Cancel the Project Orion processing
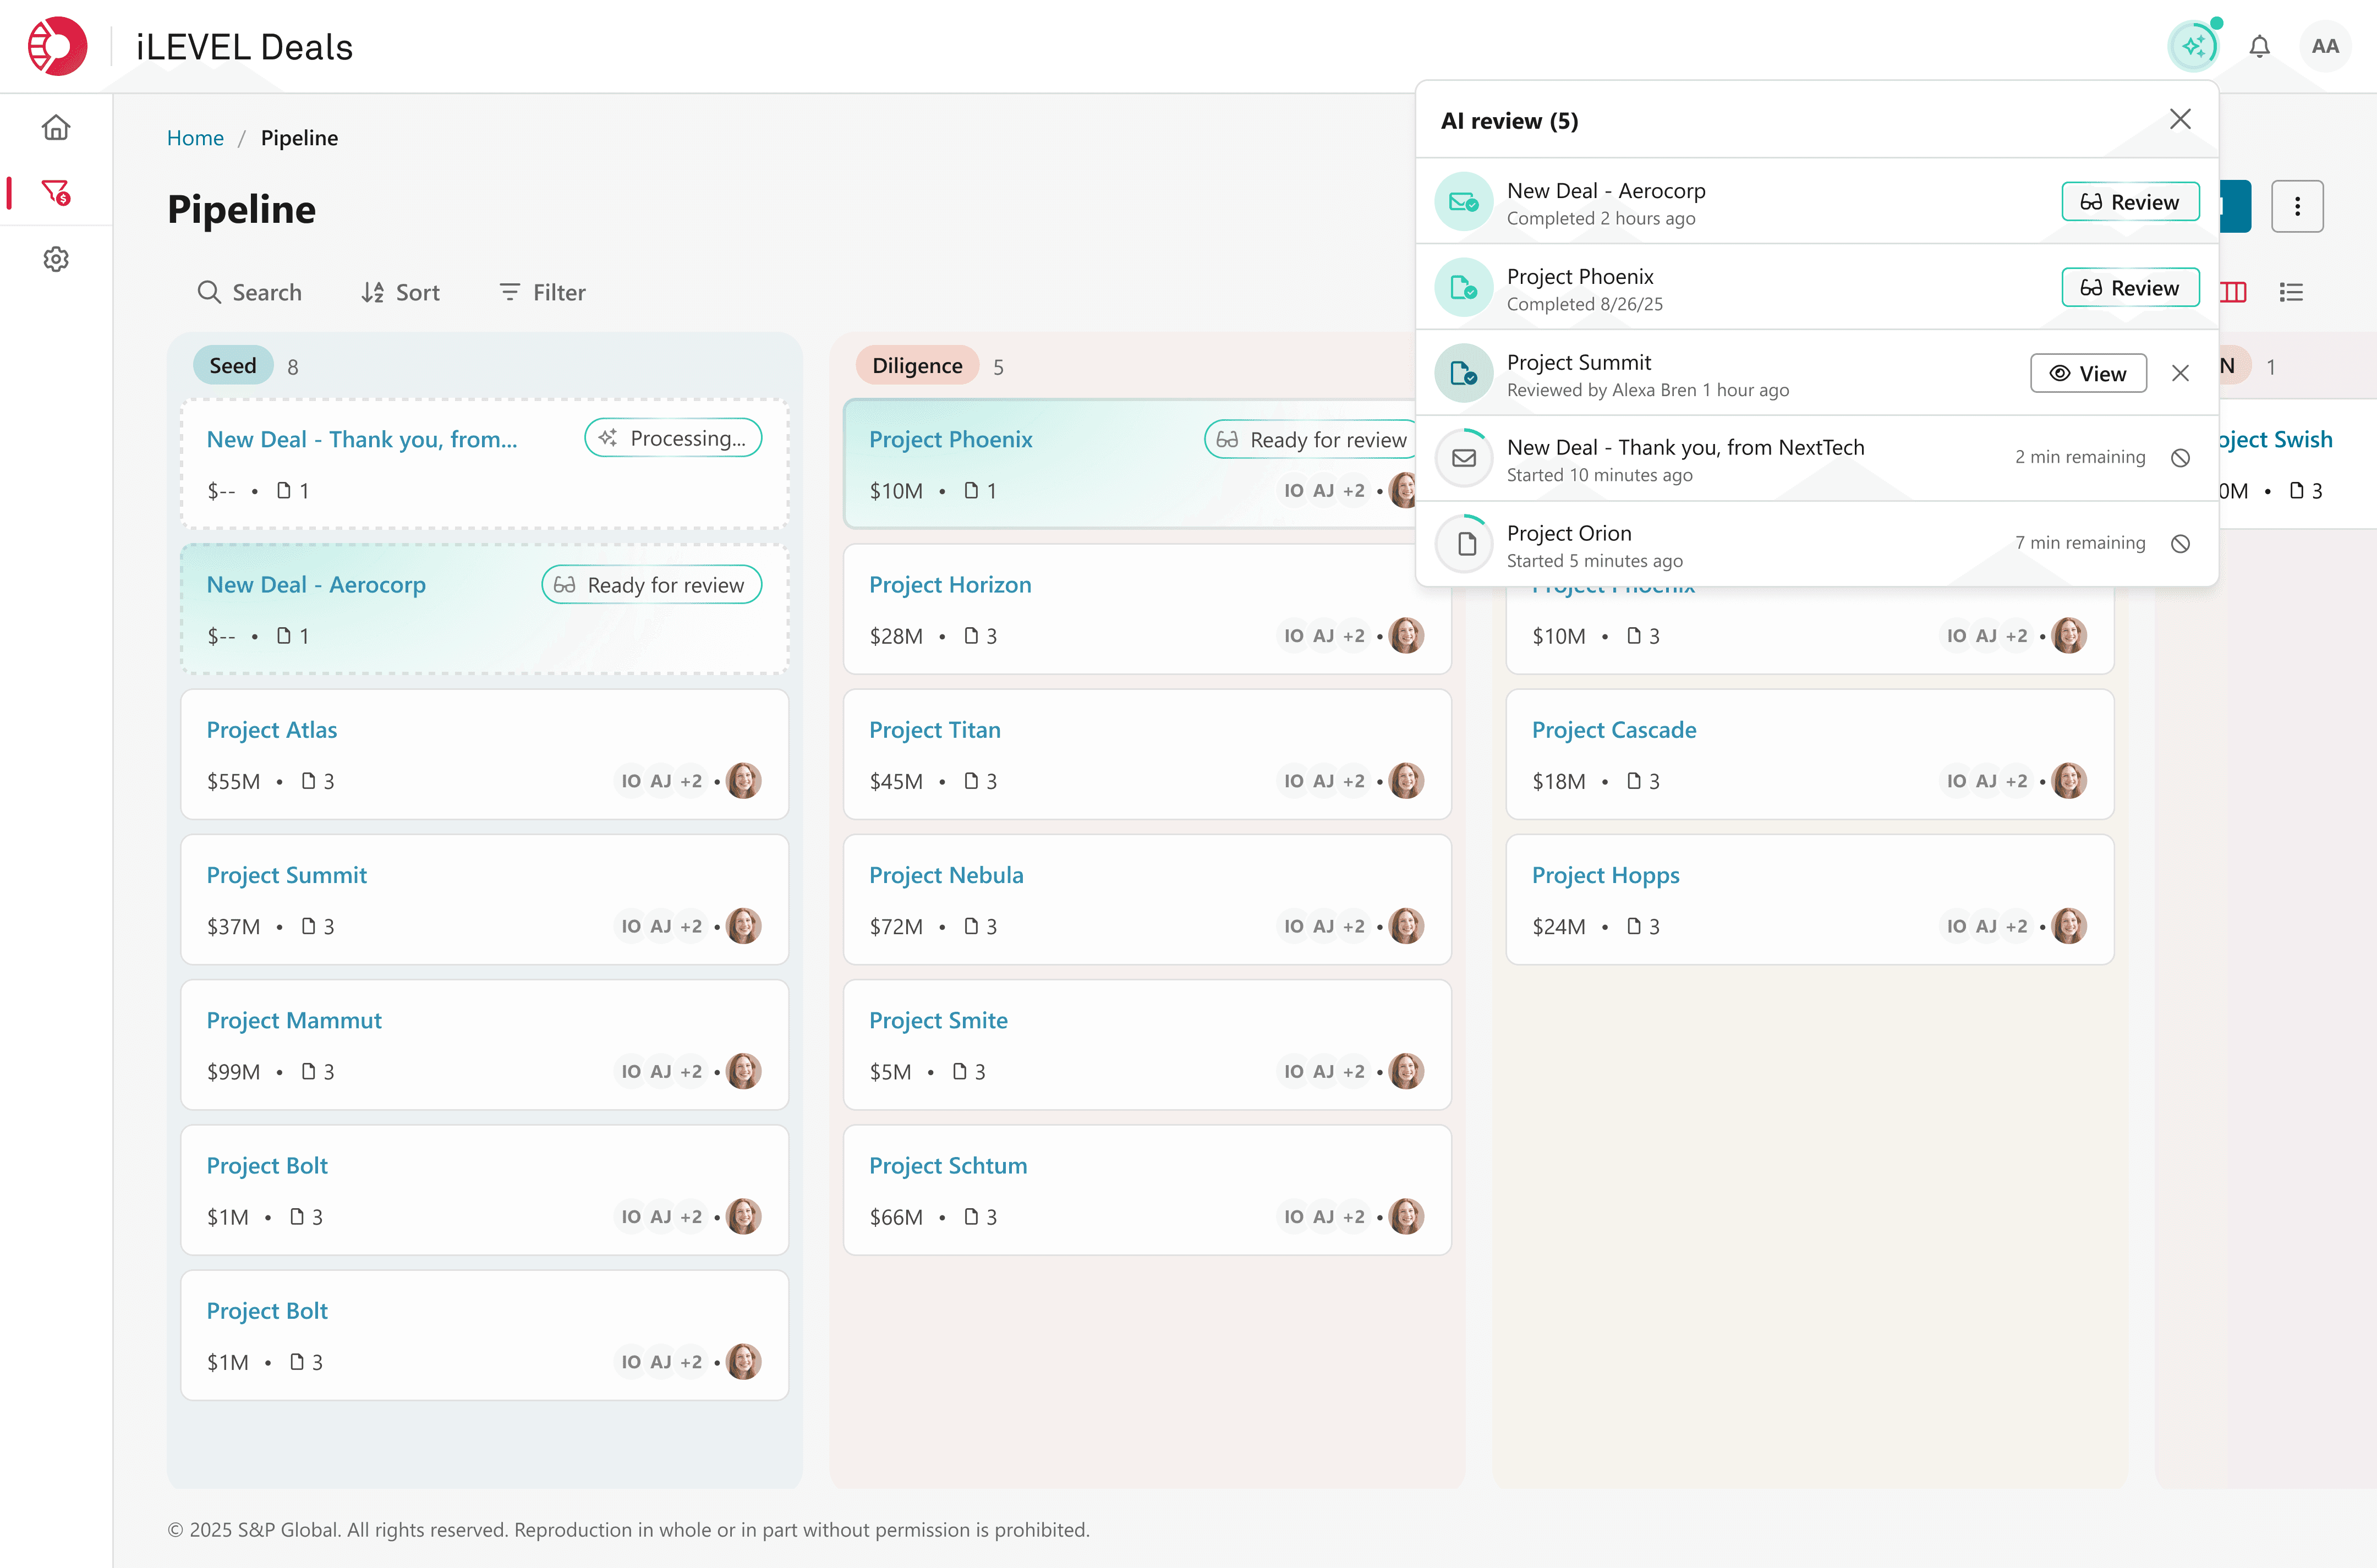This screenshot has width=2377, height=1568. [x=2180, y=543]
